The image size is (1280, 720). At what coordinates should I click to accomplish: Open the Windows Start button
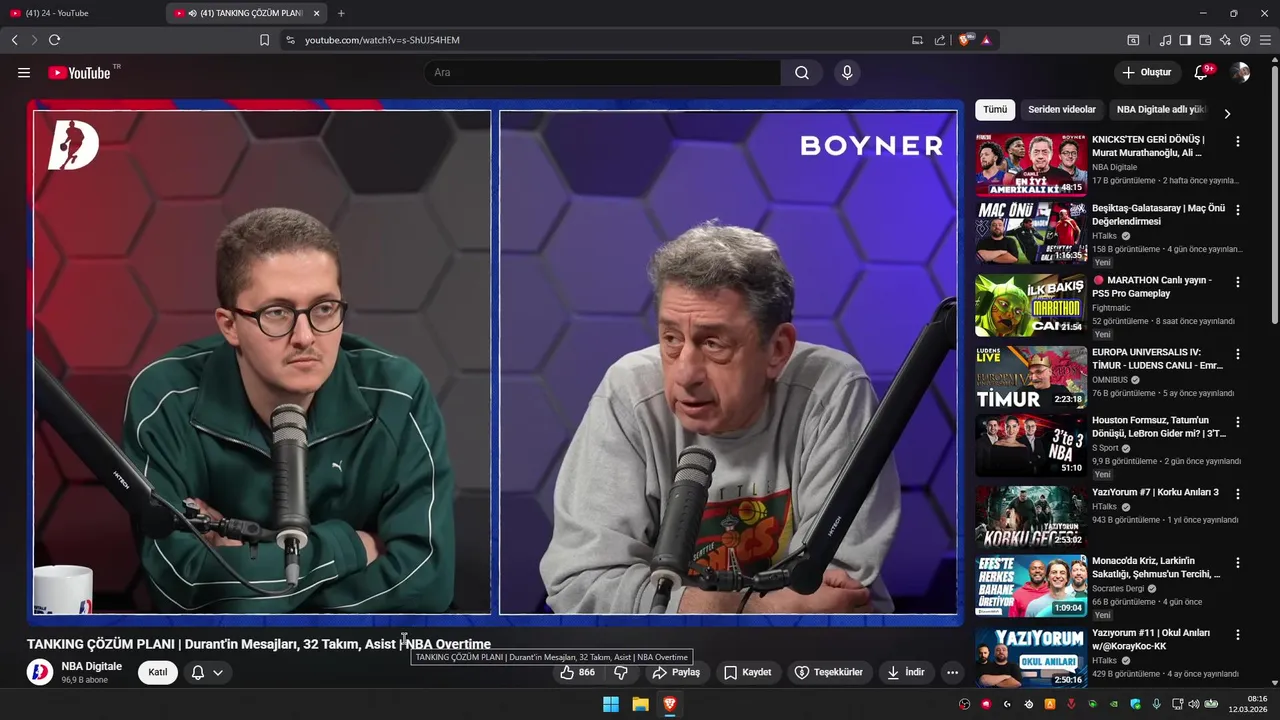pos(611,704)
